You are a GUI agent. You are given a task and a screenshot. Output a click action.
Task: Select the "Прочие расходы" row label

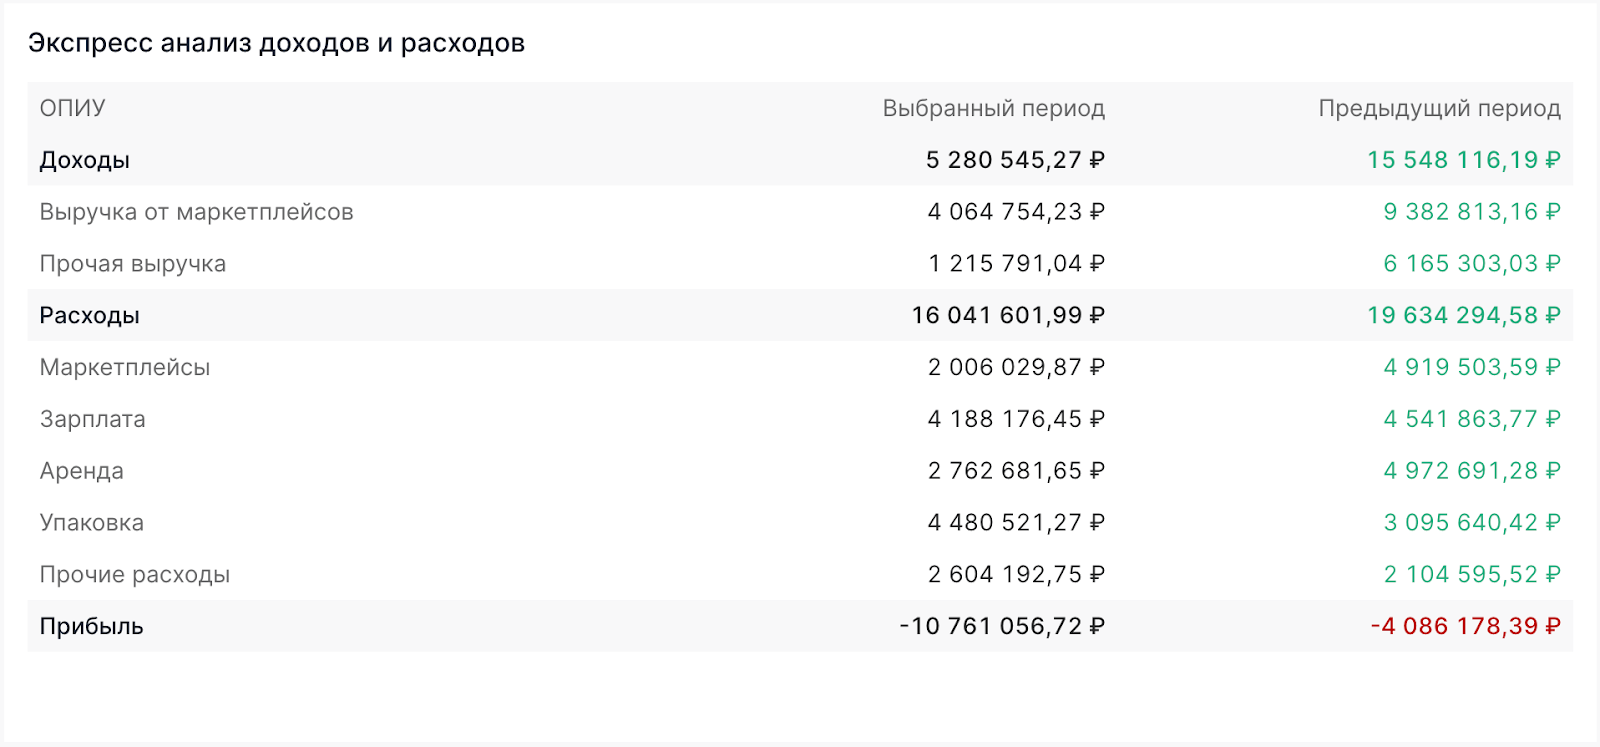pos(134,575)
